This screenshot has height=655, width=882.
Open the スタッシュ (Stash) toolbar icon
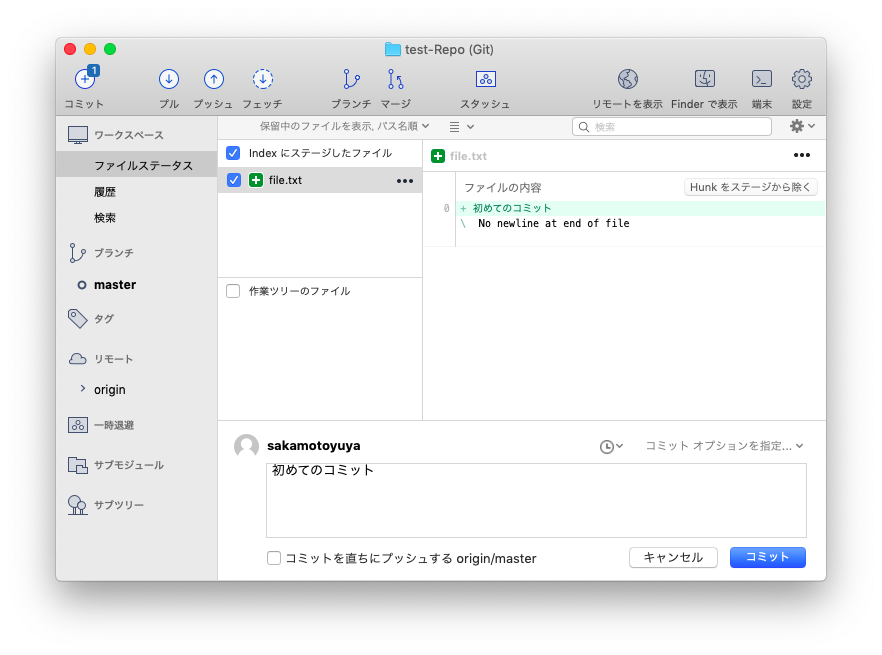coord(486,80)
